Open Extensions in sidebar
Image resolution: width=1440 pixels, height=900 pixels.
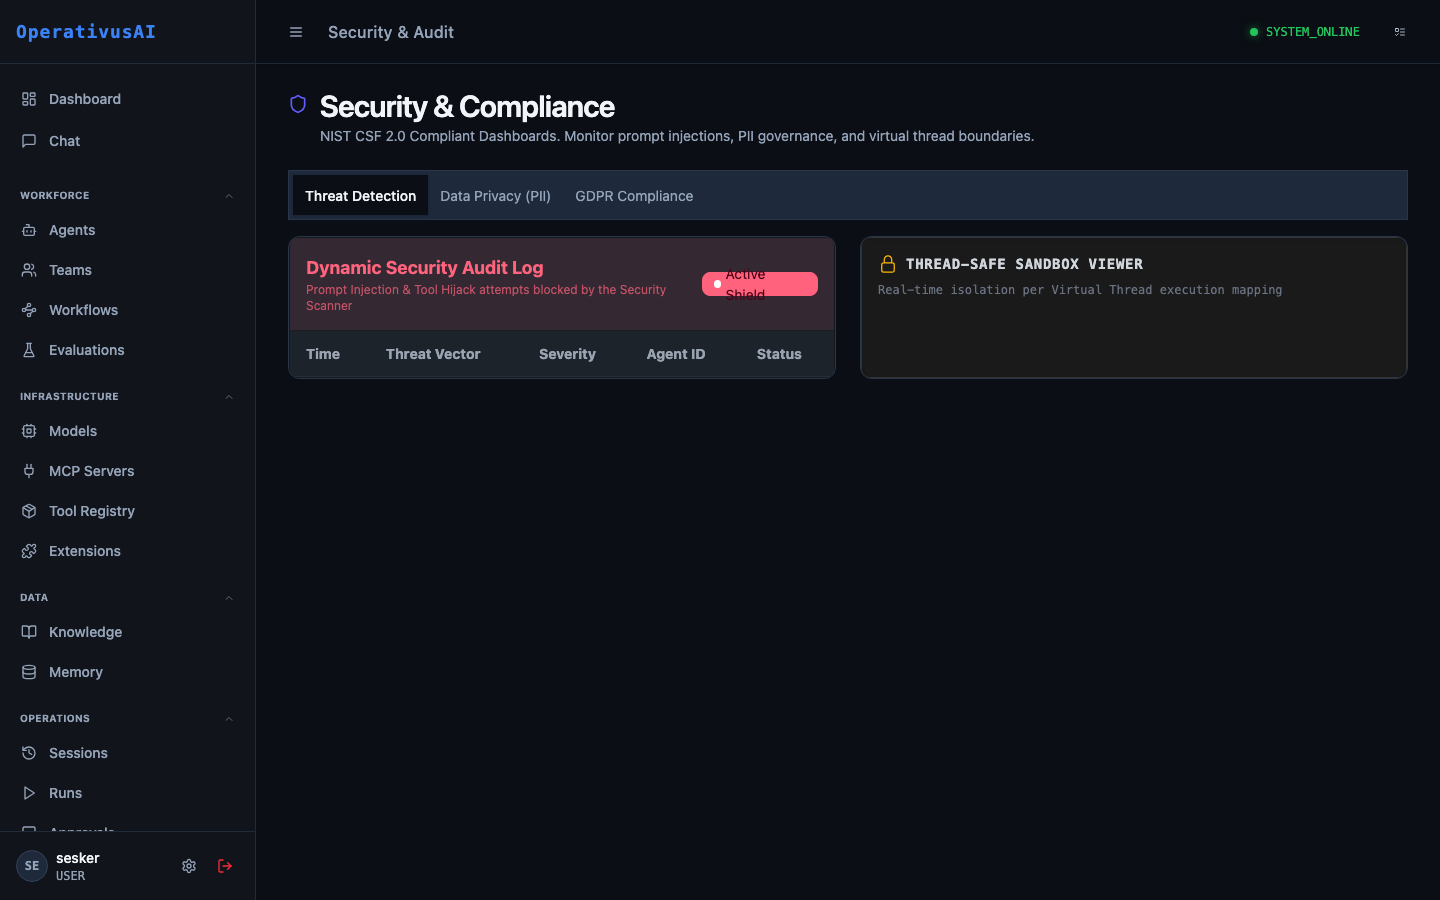(127, 551)
